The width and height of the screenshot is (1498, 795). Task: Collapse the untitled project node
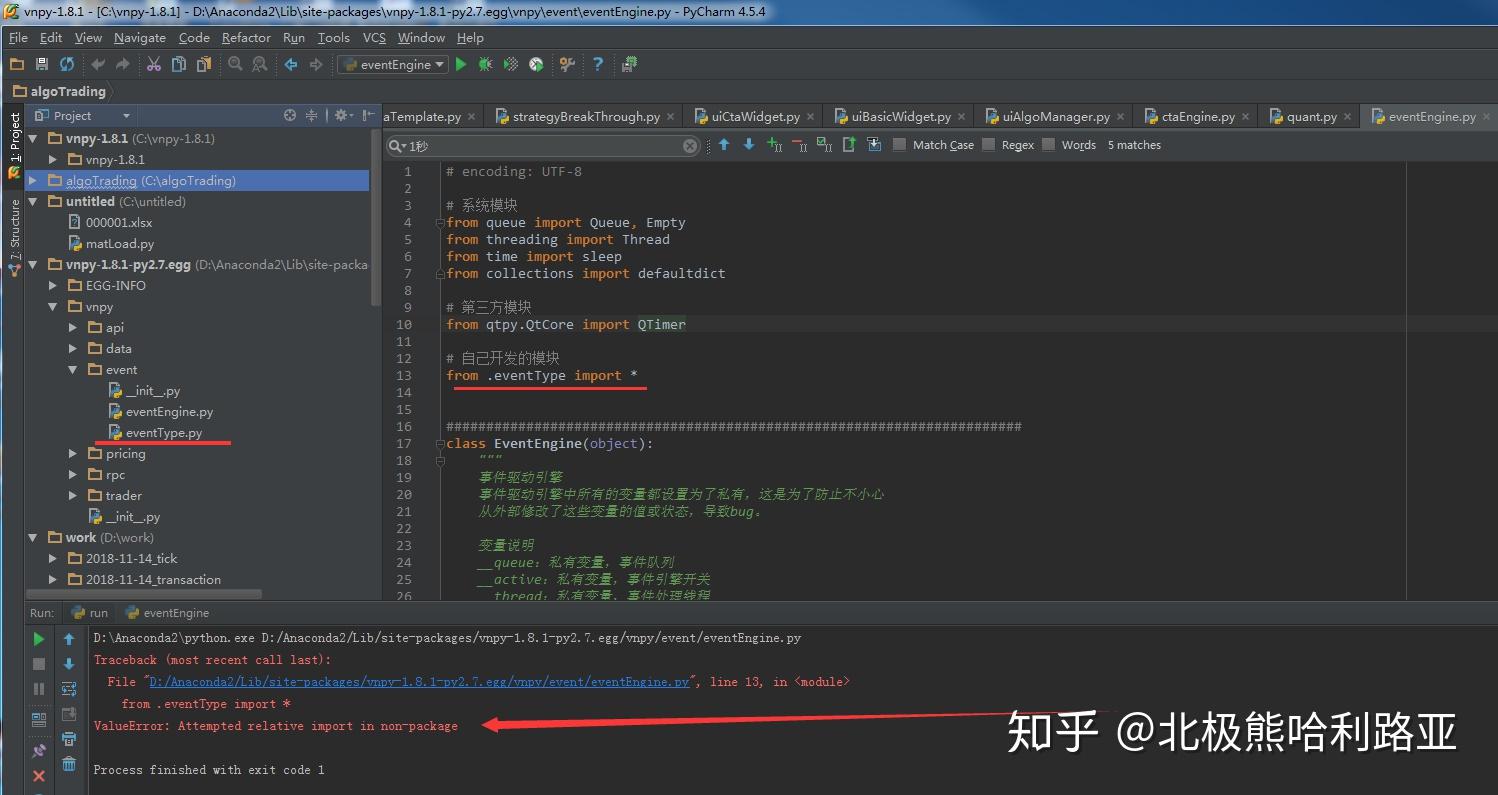[x=32, y=202]
